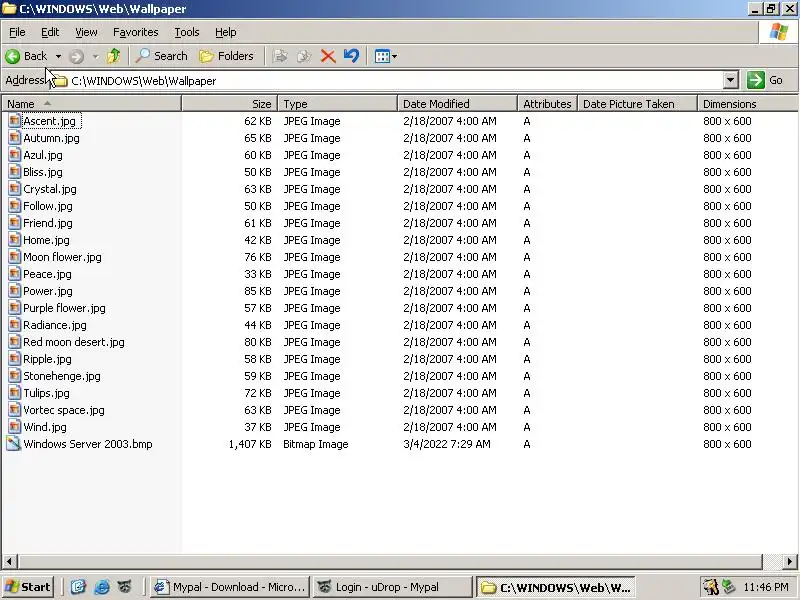Select the Wind.jpg file name
This screenshot has height=600, width=800.
(x=45, y=427)
